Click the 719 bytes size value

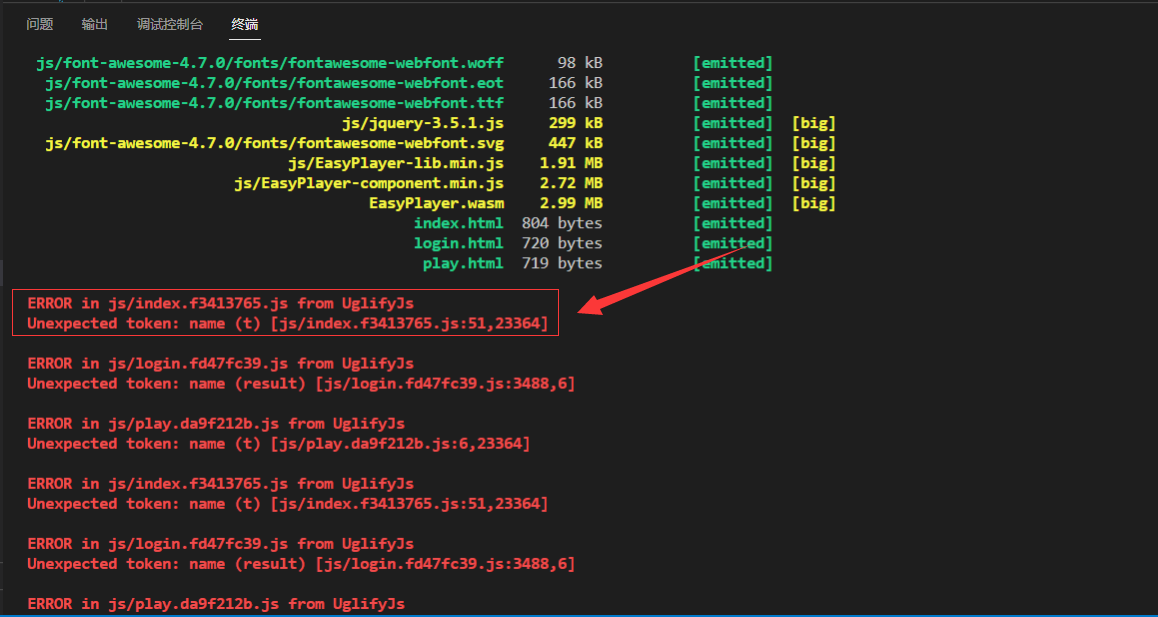pyautogui.click(x=562, y=262)
